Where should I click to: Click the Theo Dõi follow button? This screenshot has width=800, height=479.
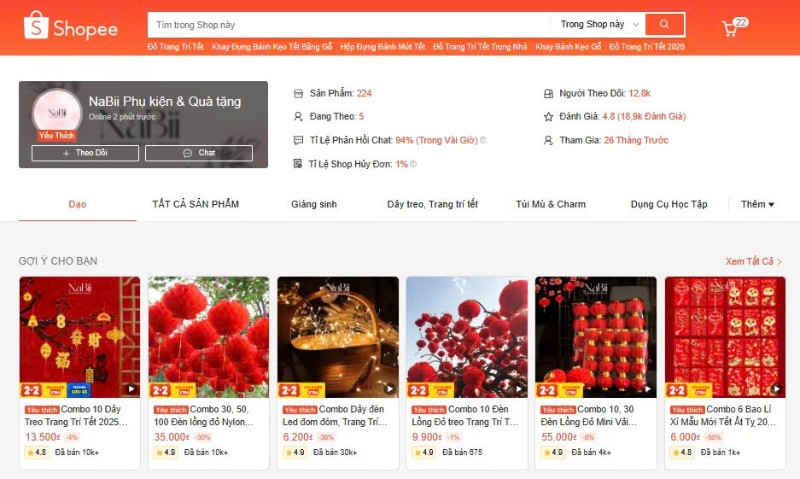85,153
